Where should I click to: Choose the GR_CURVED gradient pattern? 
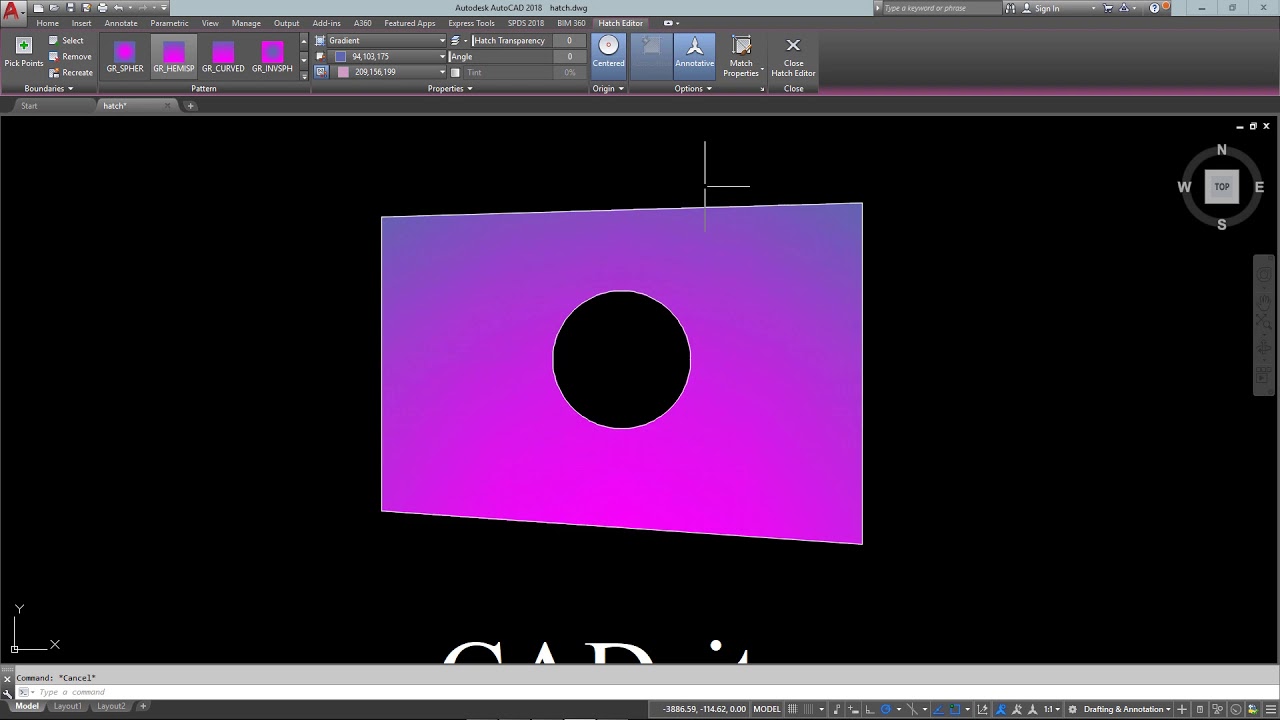(x=223, y=57)
